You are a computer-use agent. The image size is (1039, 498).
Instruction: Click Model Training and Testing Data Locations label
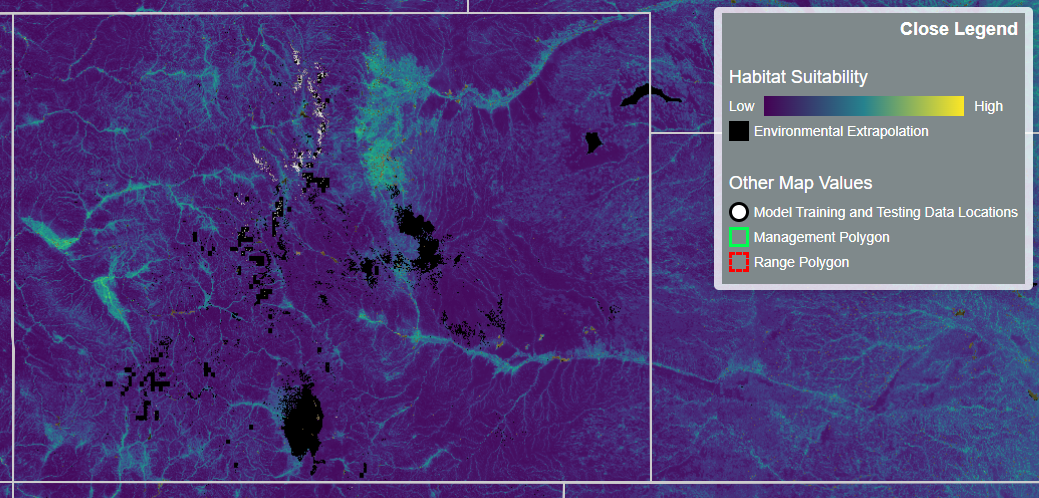point(885,212)
